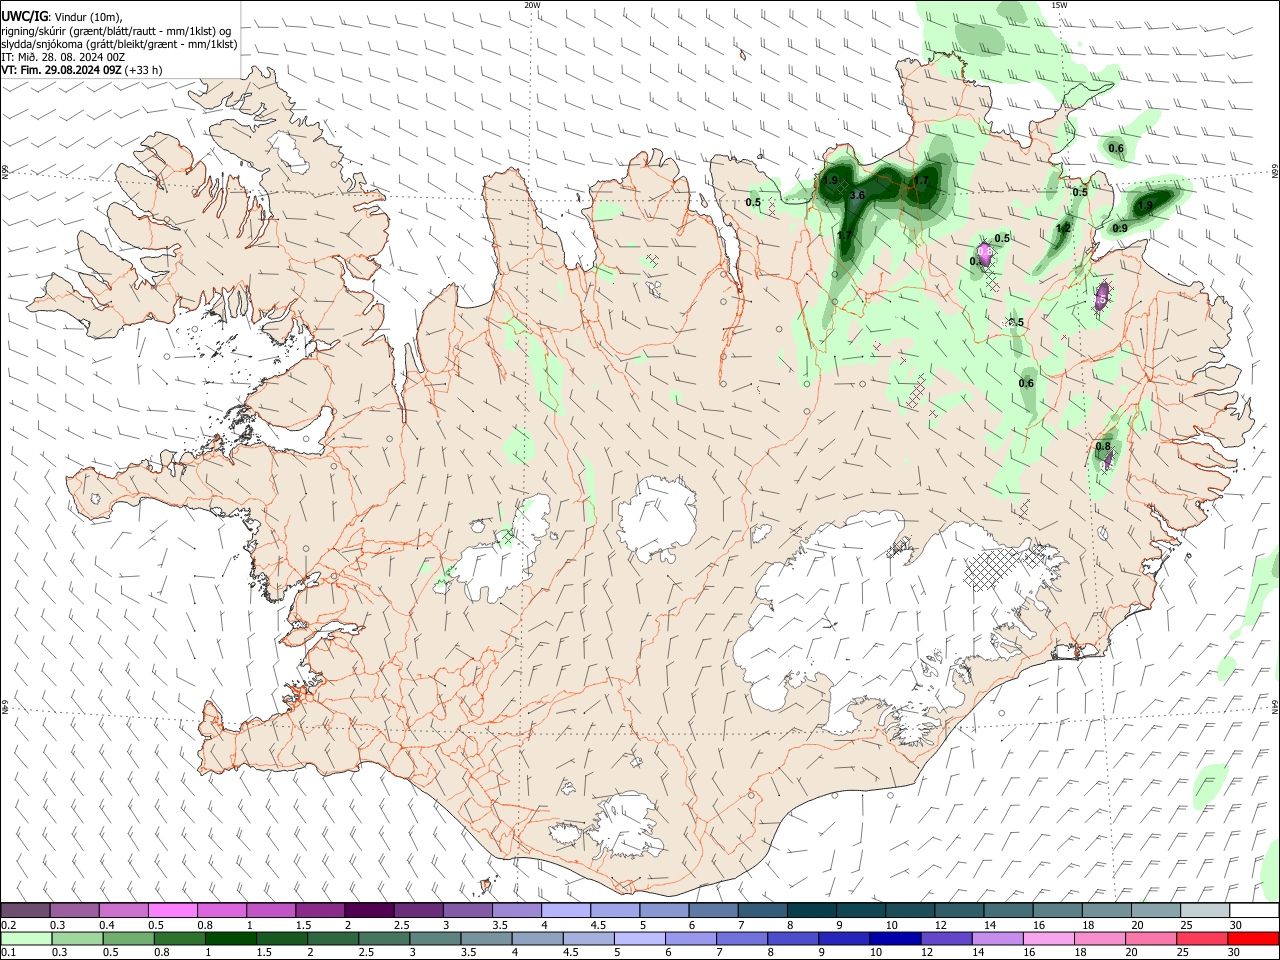
Task: Click the '30' label on the lower rain scale
Action: 1236,953
